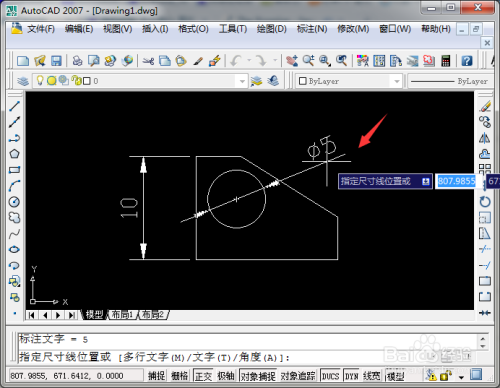Click the Redo arrow
The image size is (500, 388).
(x=261, y=61)
